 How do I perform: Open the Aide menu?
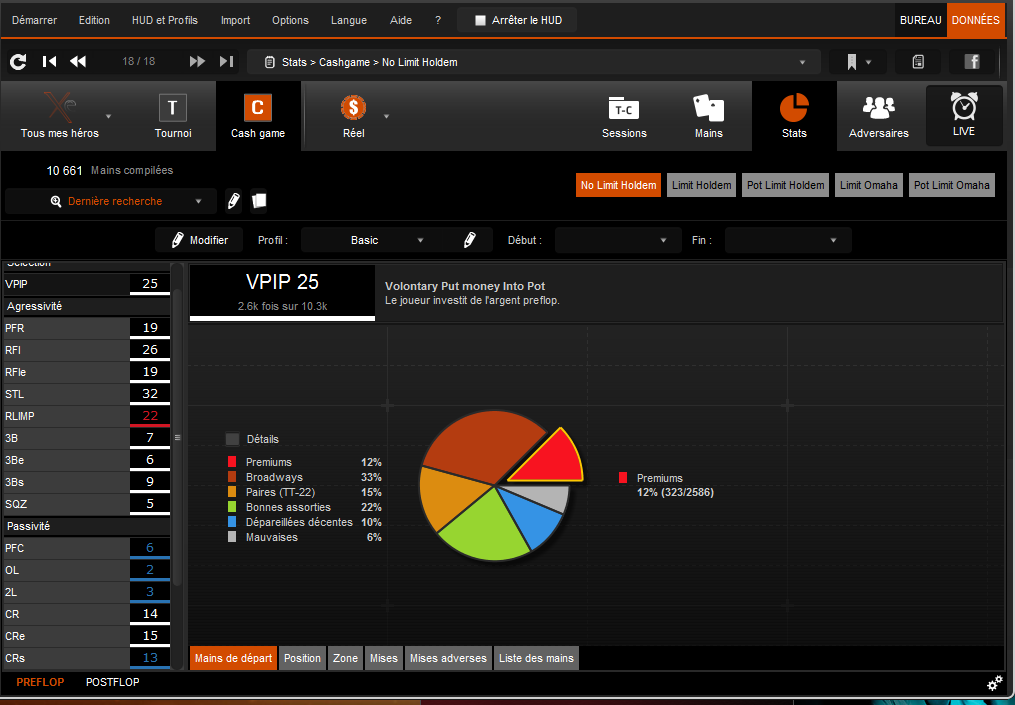tap(401, 20)
